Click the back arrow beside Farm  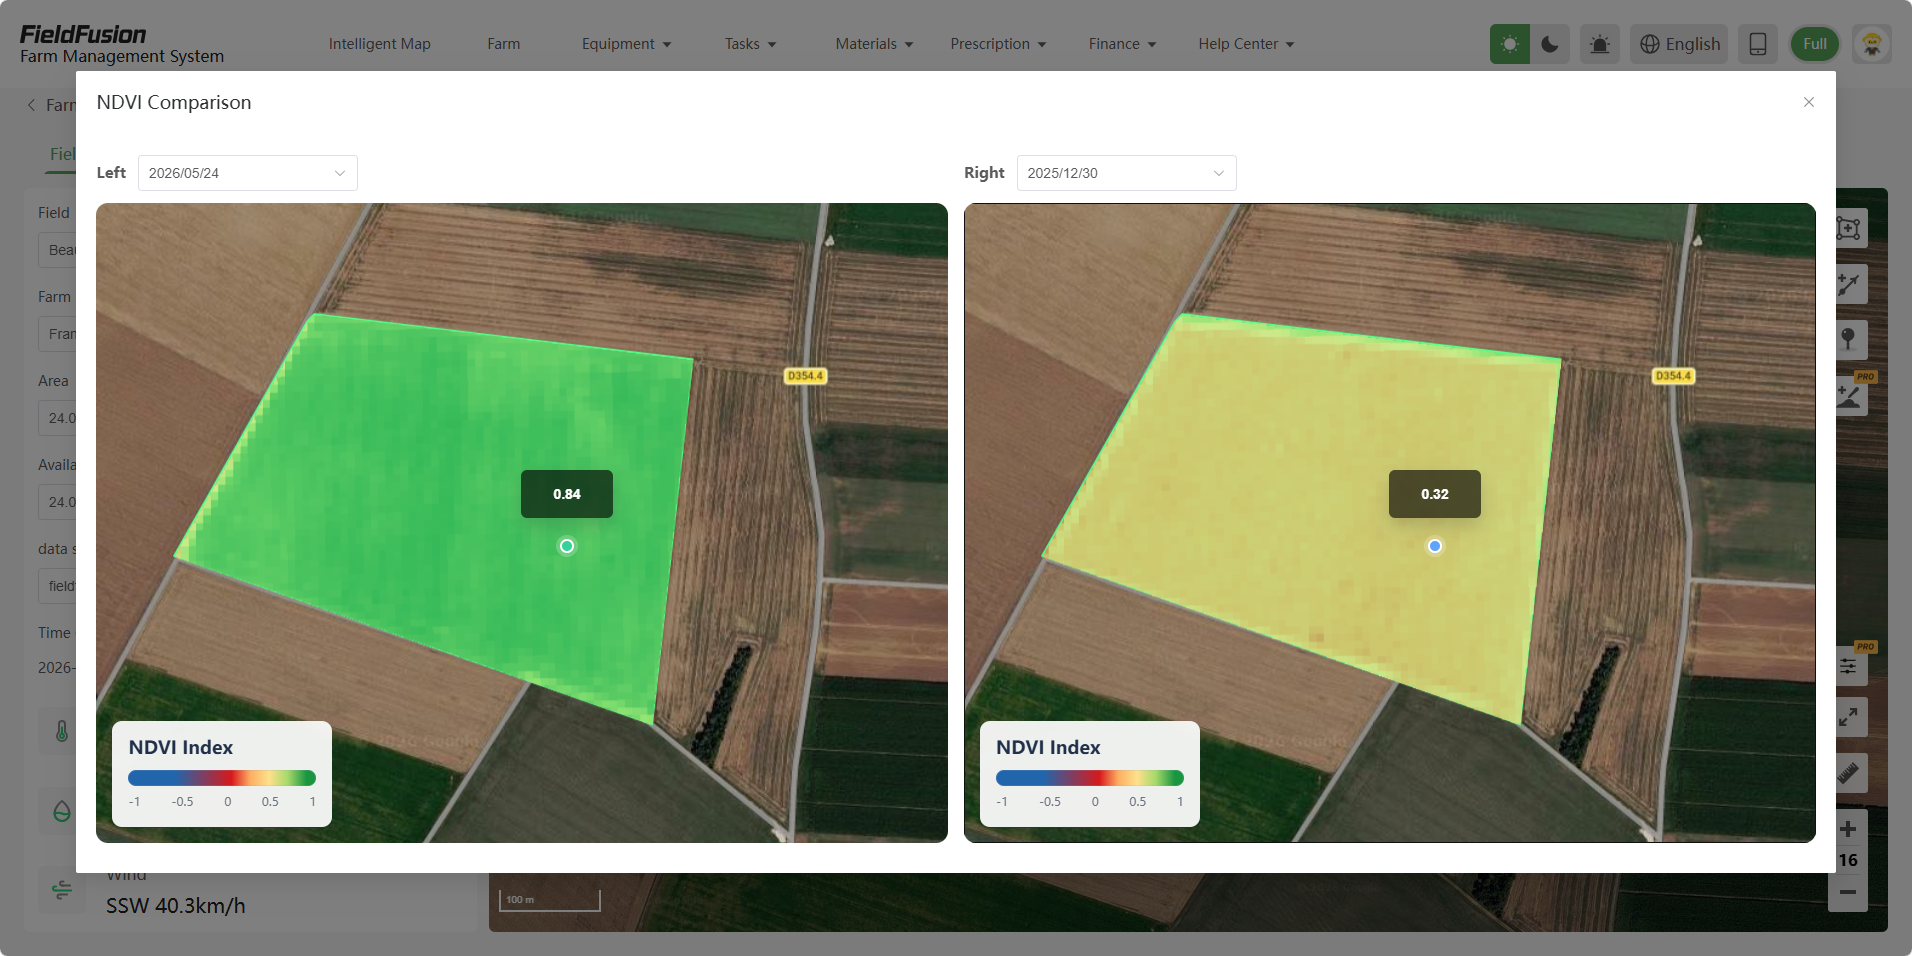(x=31, y=105)
